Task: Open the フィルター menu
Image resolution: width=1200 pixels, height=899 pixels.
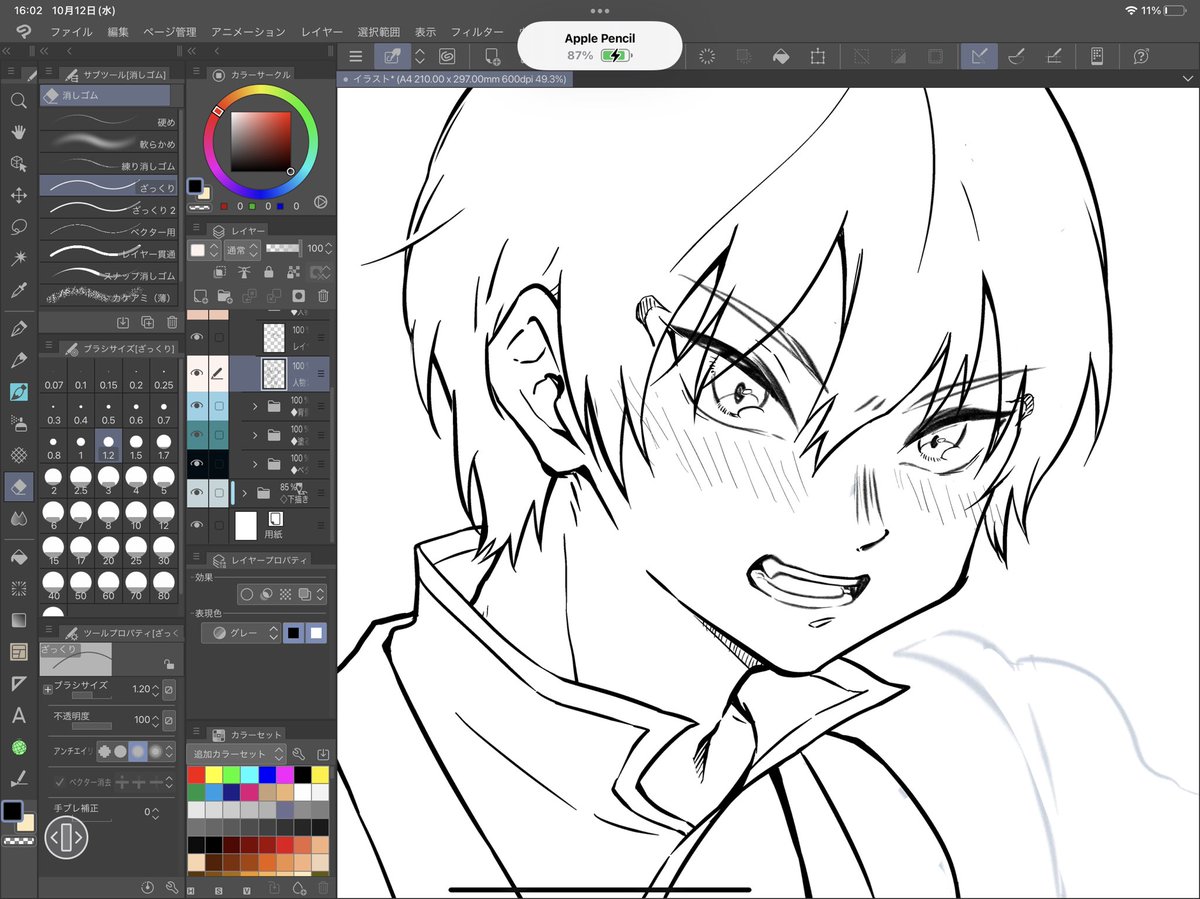Action: point(477,32)
